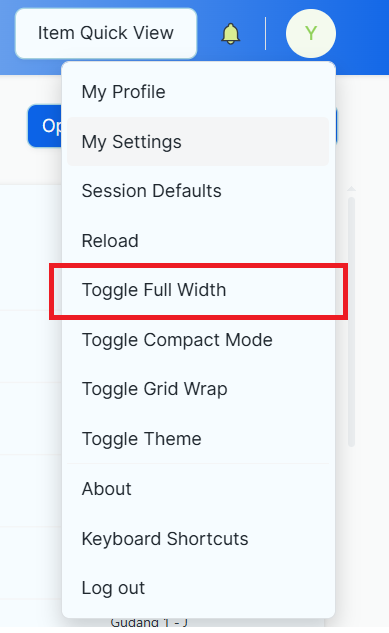
Task: Open the Item Quick View button
Action: click(106, 34)
